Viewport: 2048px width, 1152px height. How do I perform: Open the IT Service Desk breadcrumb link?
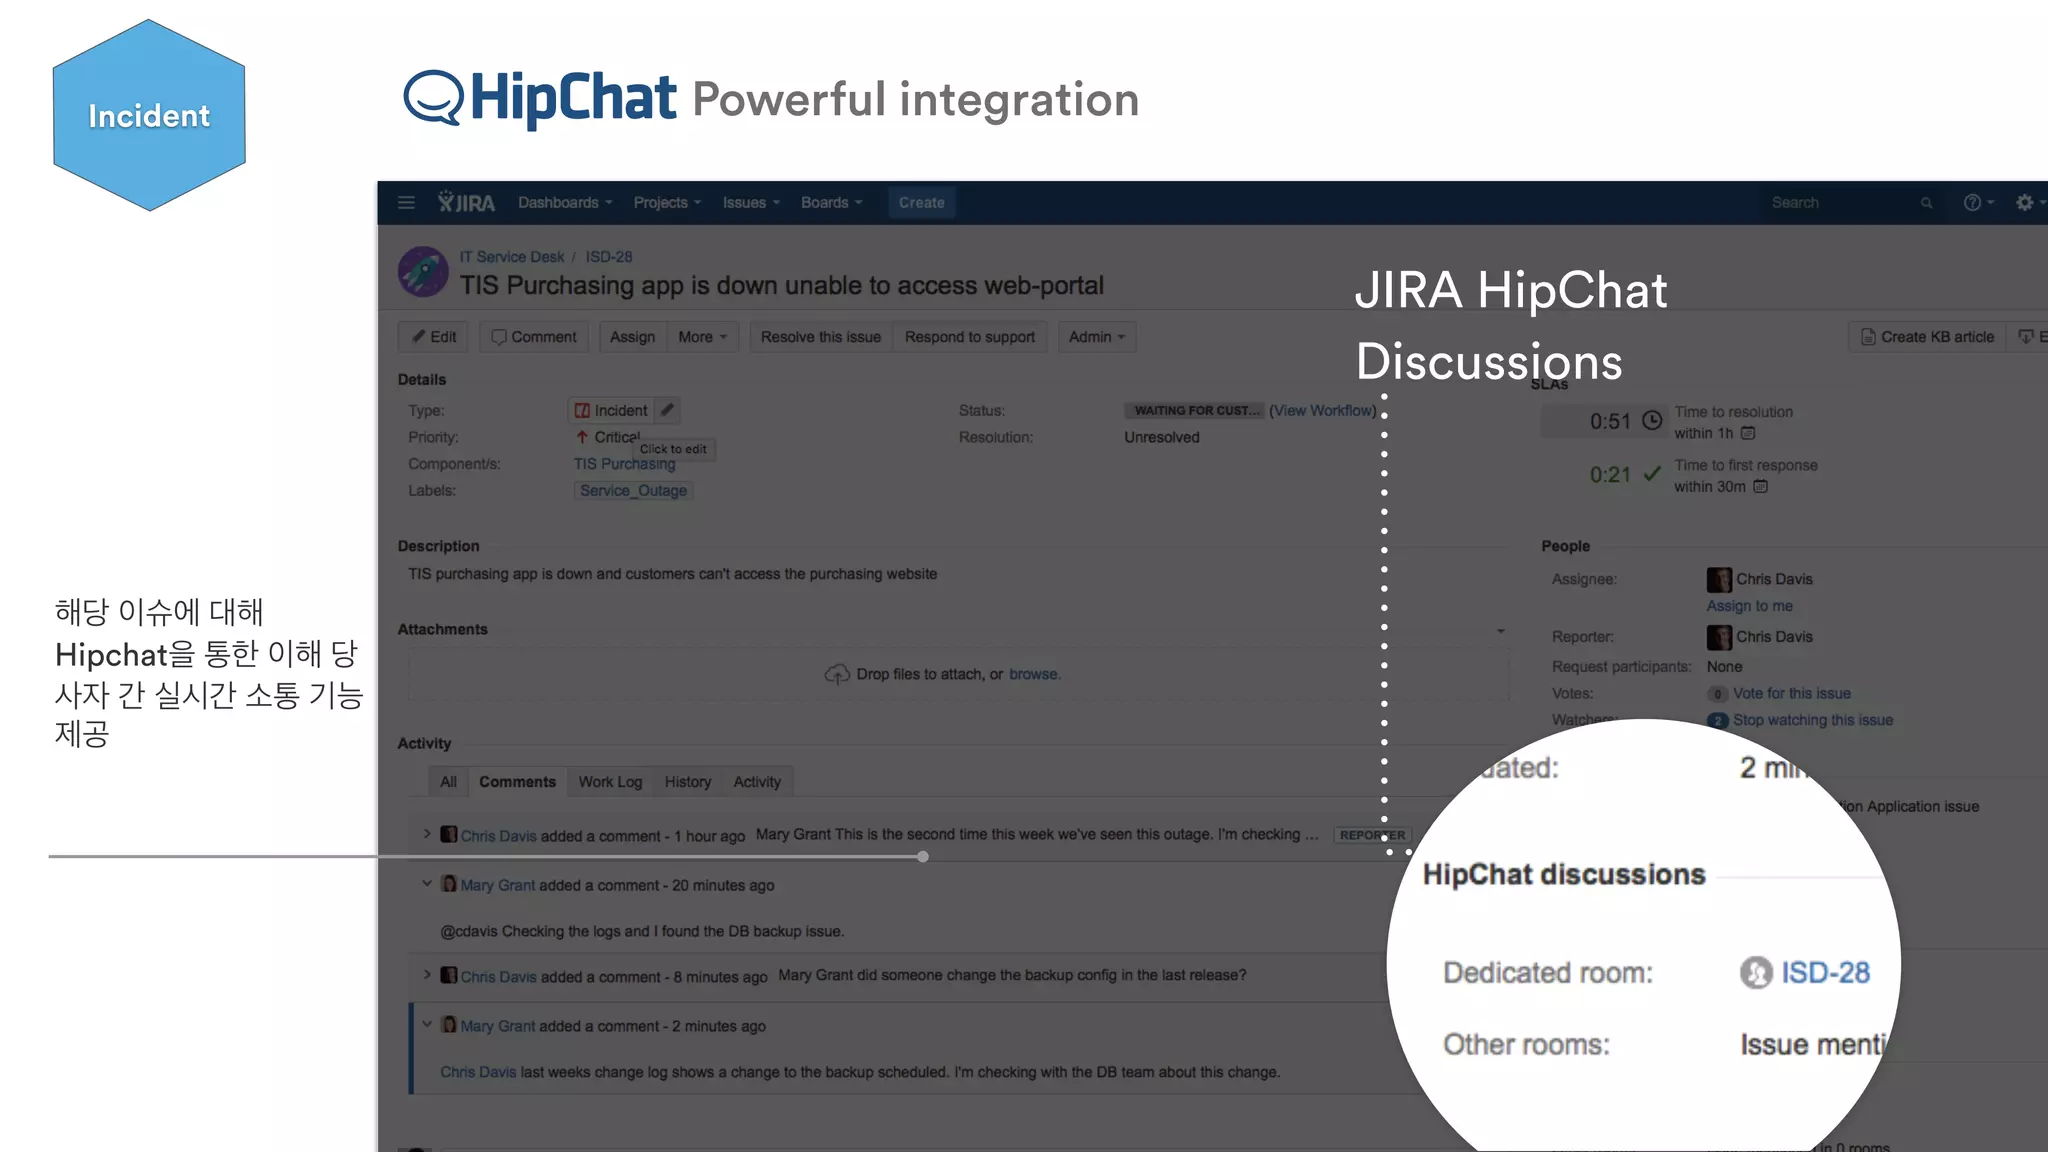pyautogui.click(x=512, y=257)
